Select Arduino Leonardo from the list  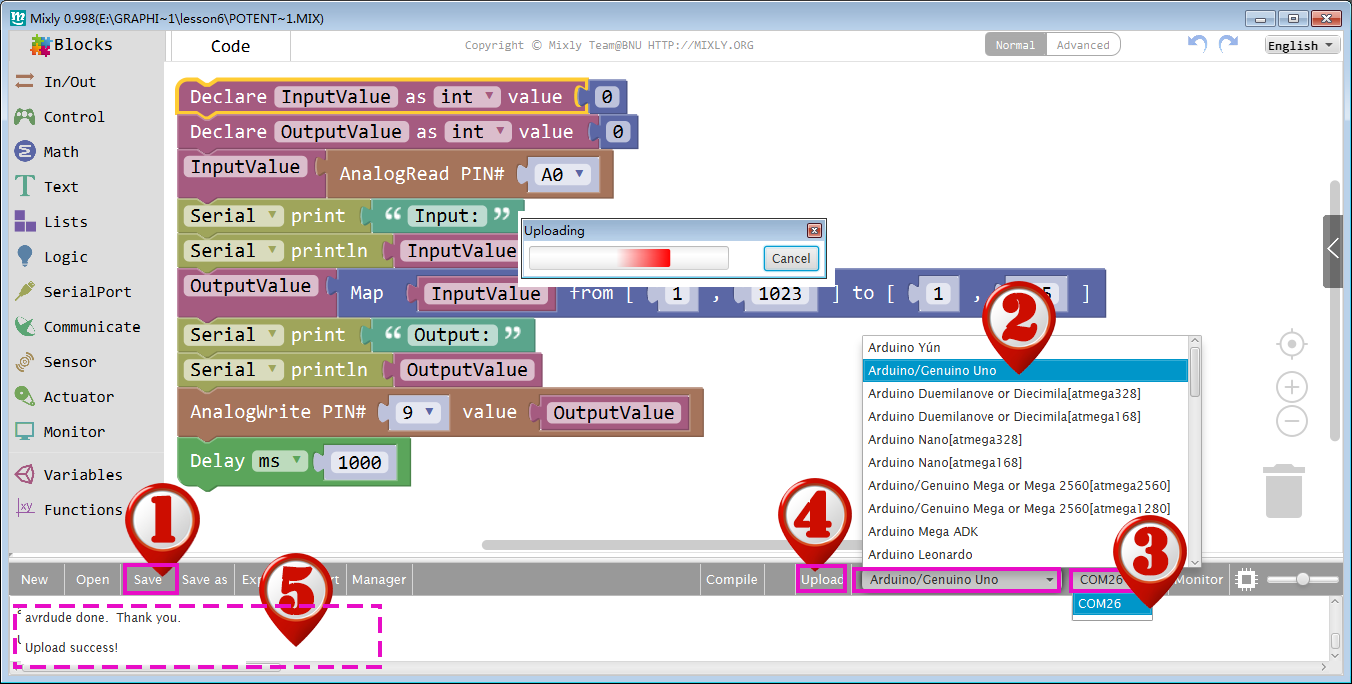point(1025,554)
